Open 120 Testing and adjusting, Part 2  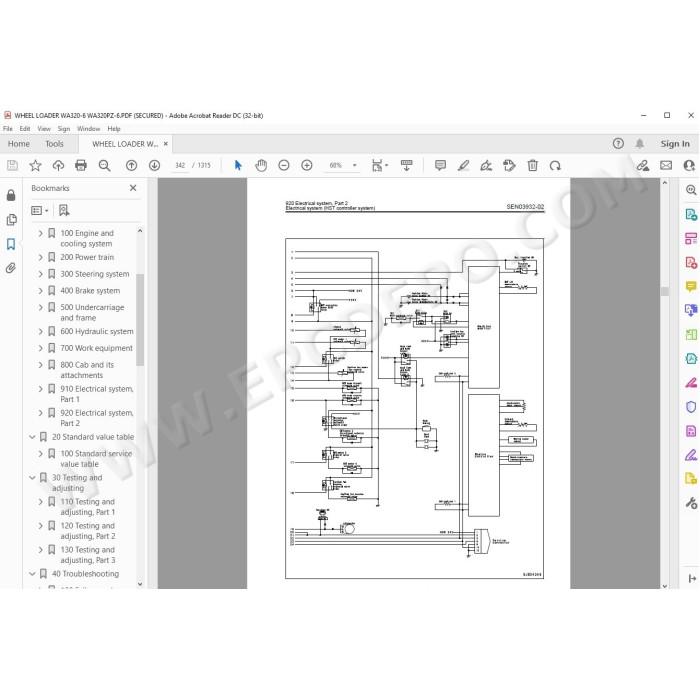point(88,531)
